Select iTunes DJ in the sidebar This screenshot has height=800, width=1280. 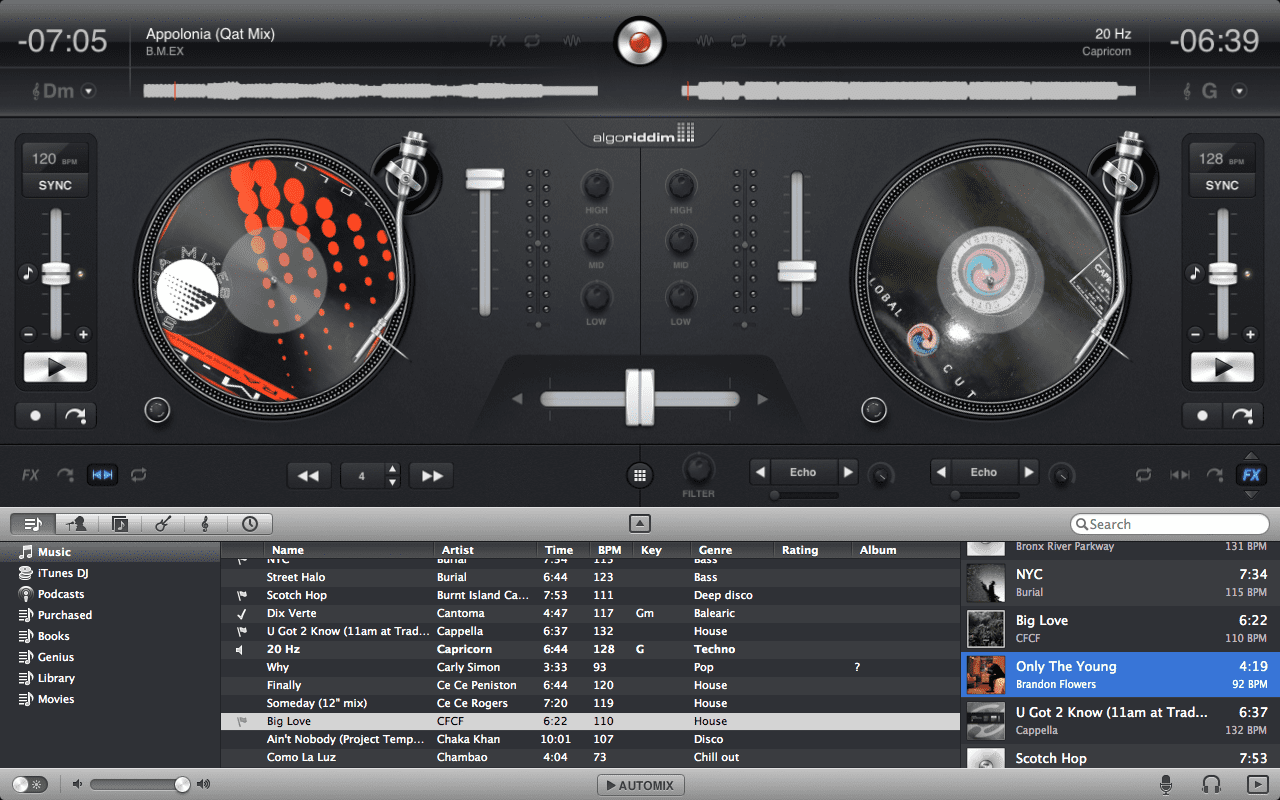62,573
